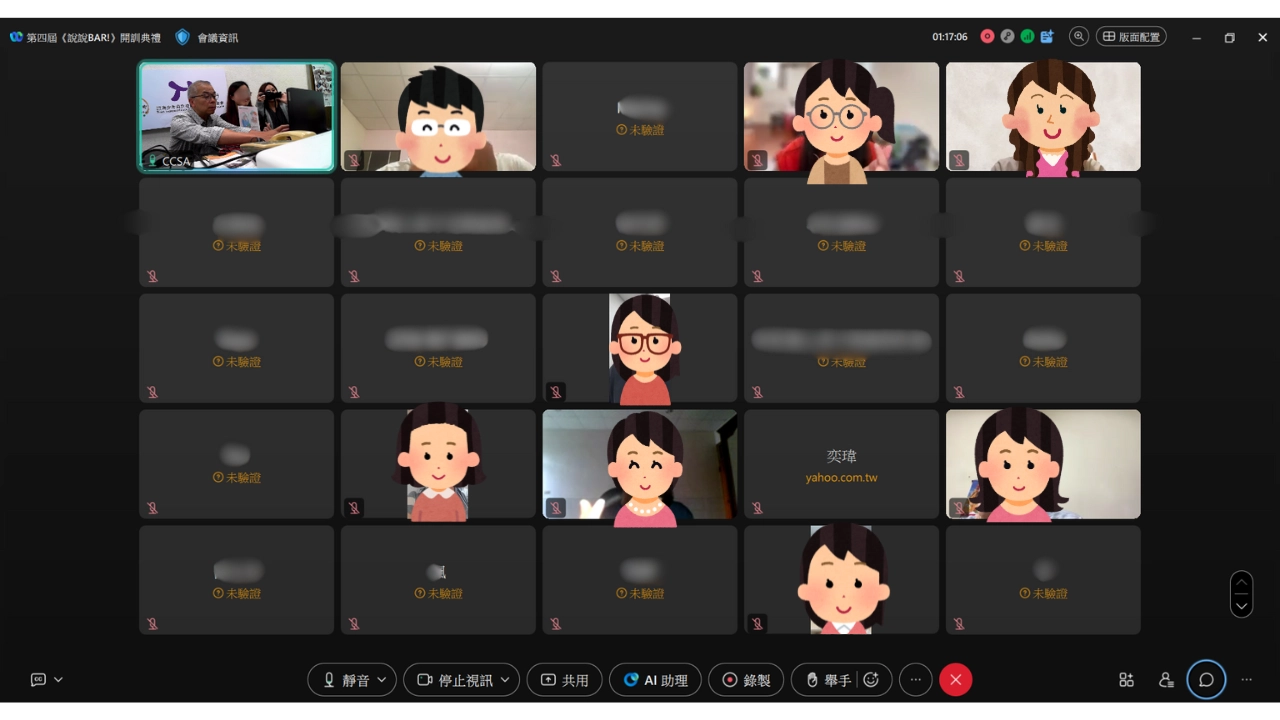This screenshot has height=720, width=1280.
Task: Open the emoji reactions icon
Action: tap(871, 680)
